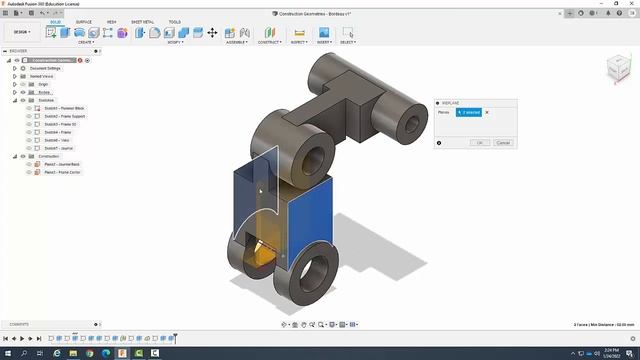Select Sketch4 - Frame in browser
The image size is (640, 360).
point(58,132)
